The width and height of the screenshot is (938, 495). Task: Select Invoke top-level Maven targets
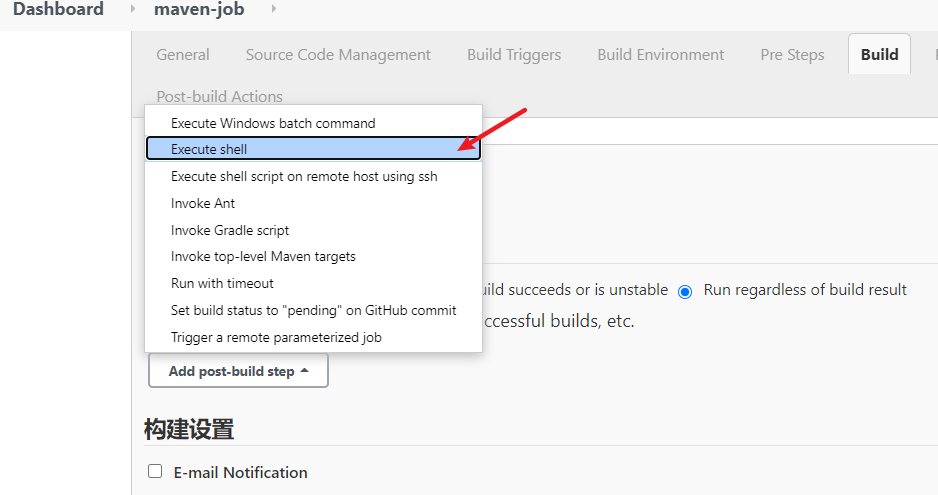point(313,257)
